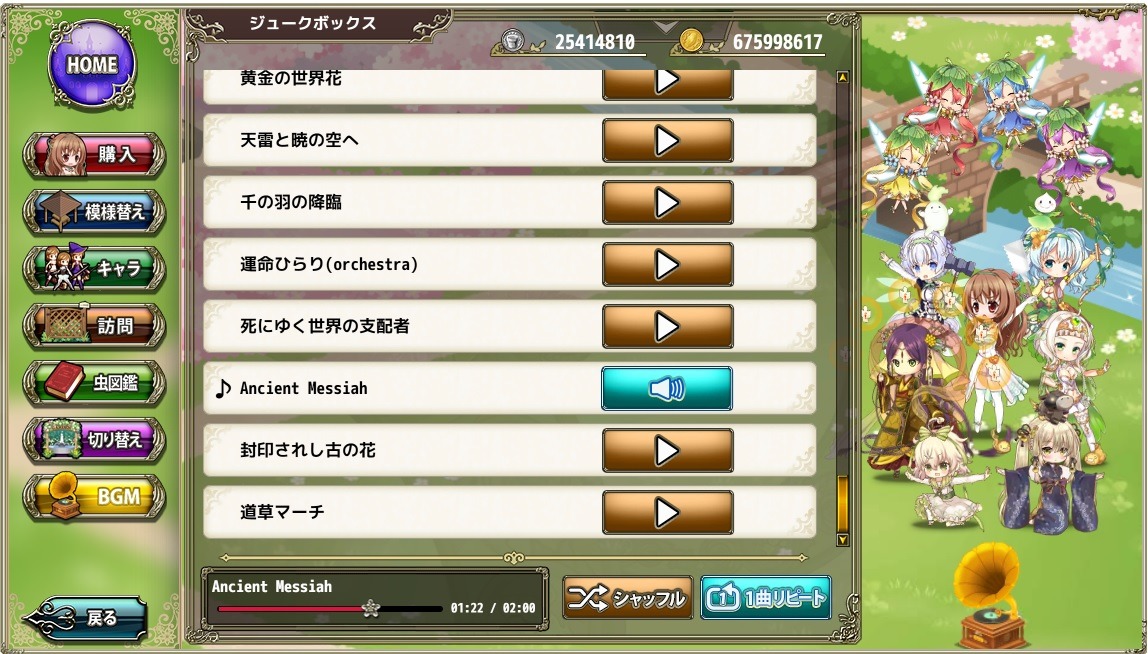Play 運命ひらり(orchestra) track
Screen dimensions: 1148x654
[667, 264]
